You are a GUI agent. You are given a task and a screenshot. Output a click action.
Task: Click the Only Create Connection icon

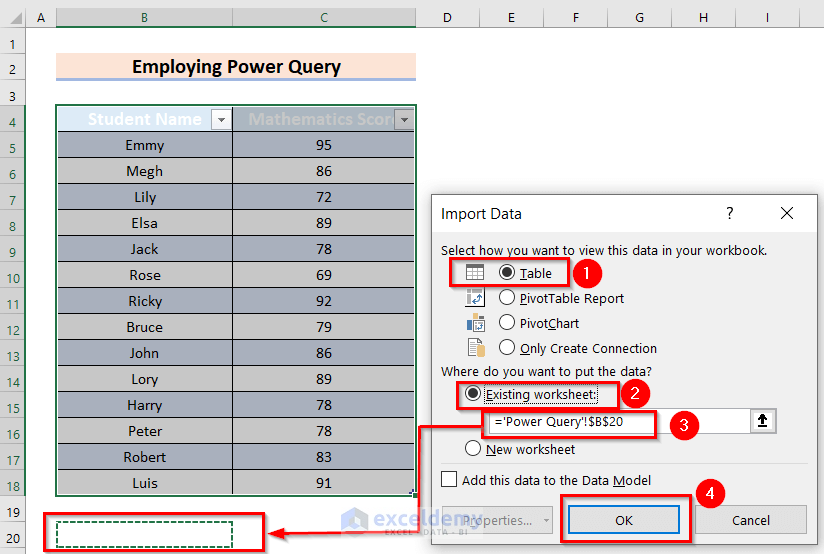click(x=476, y=348)
